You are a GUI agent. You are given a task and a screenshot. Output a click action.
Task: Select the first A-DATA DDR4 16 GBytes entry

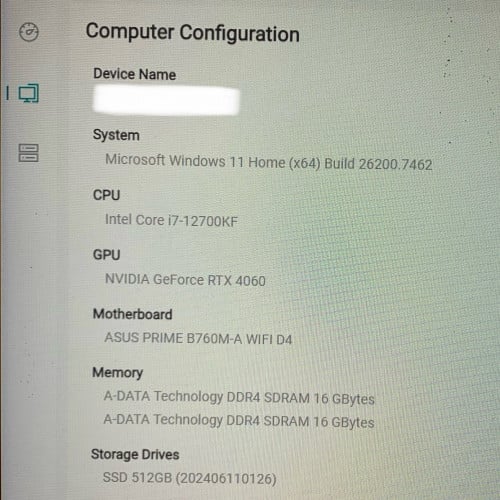pos(239,398)
